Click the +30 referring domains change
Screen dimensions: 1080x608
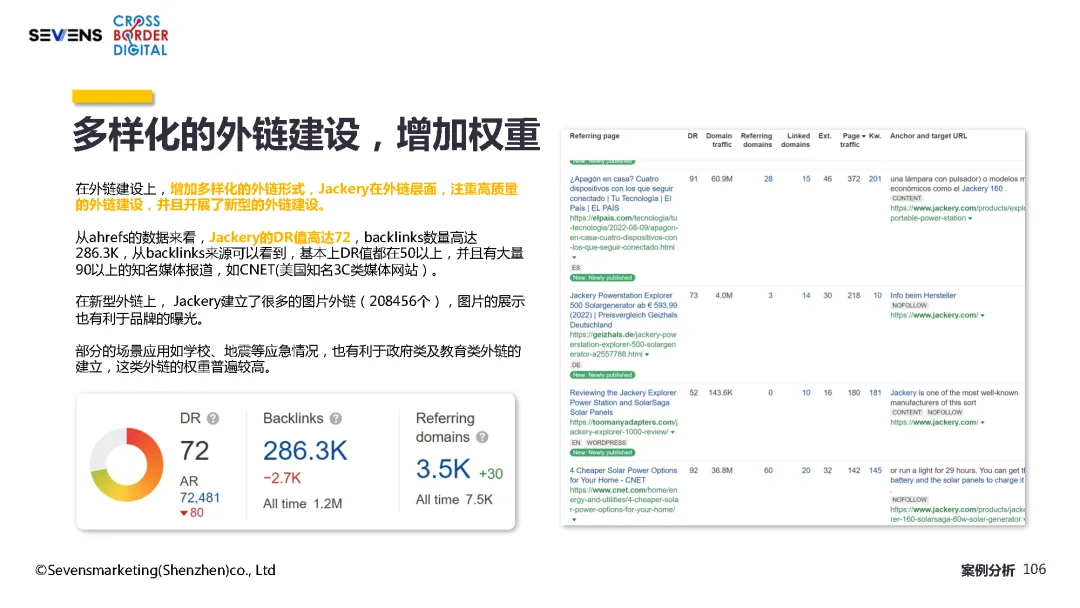click(490, 474)
